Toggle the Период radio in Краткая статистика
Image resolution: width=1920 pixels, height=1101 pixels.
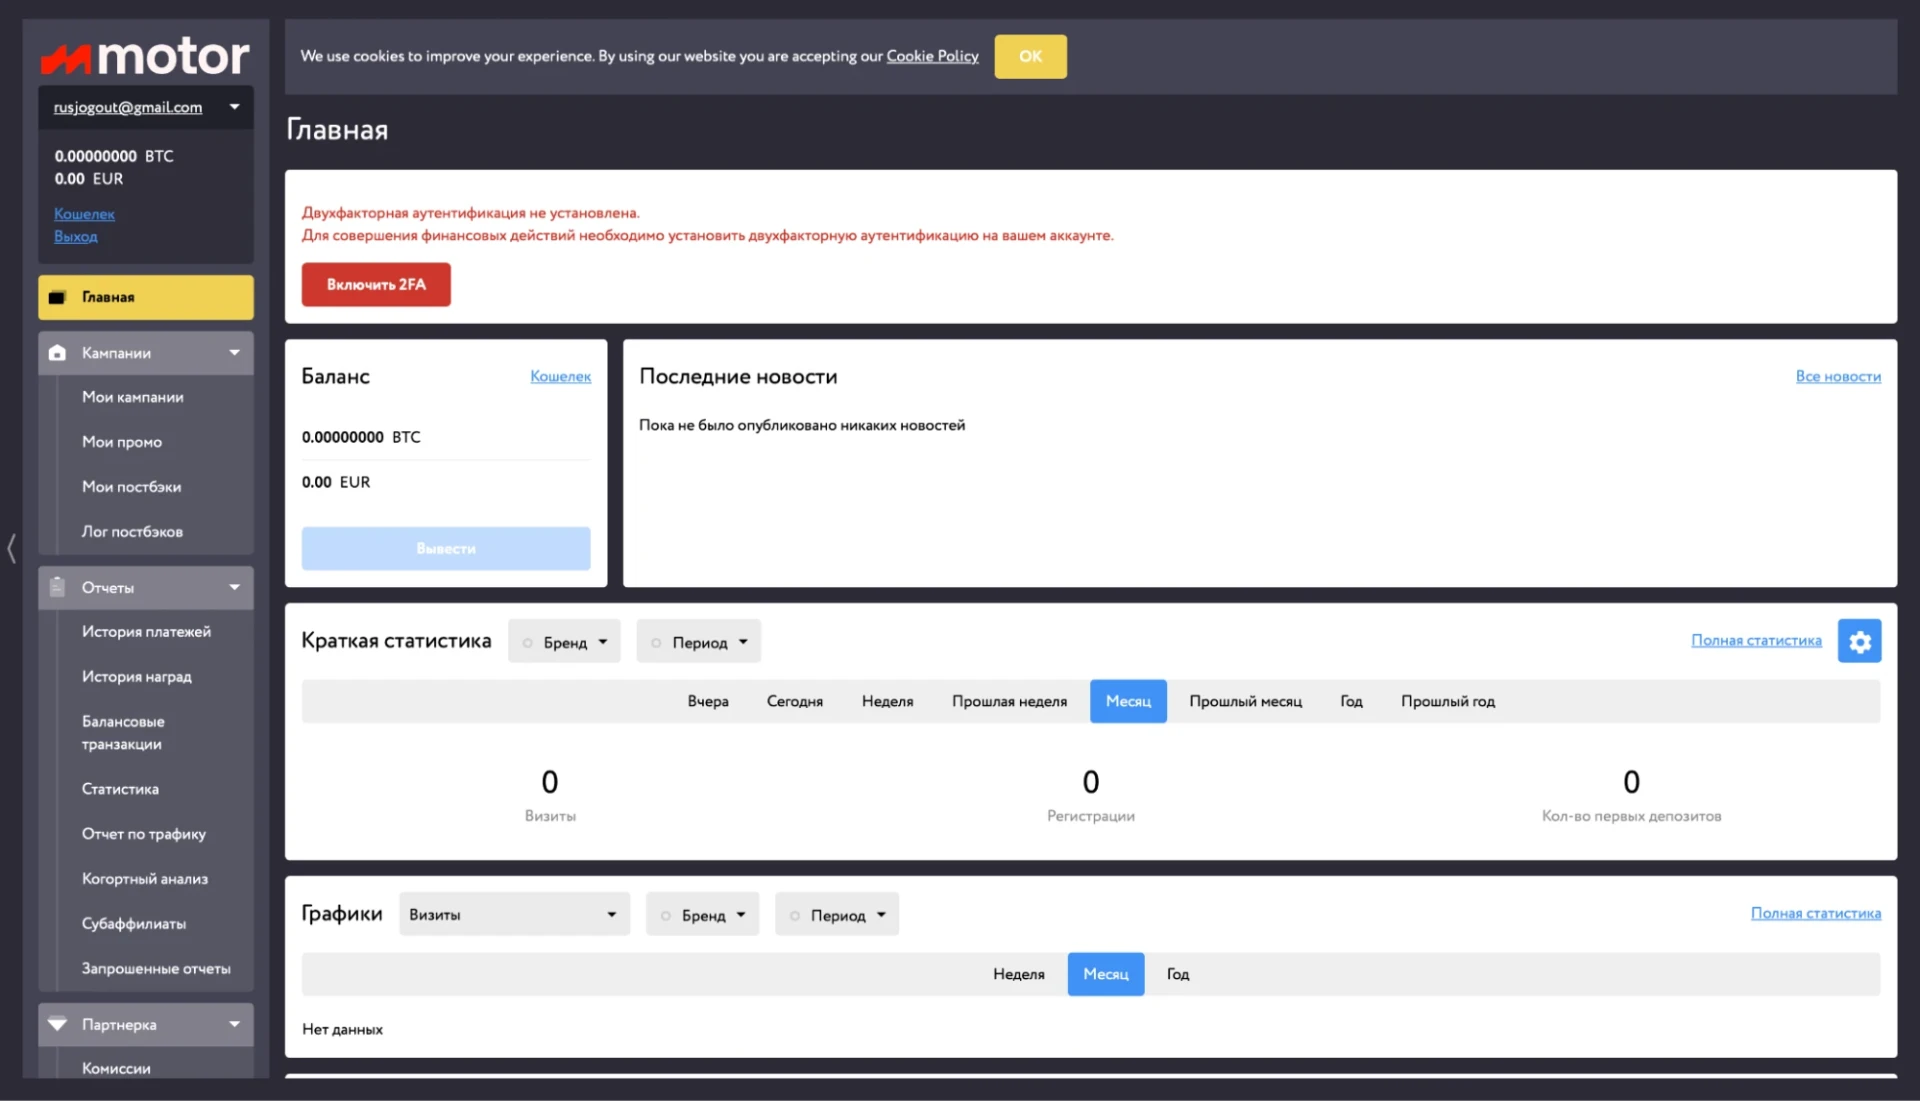pos(656,643)
